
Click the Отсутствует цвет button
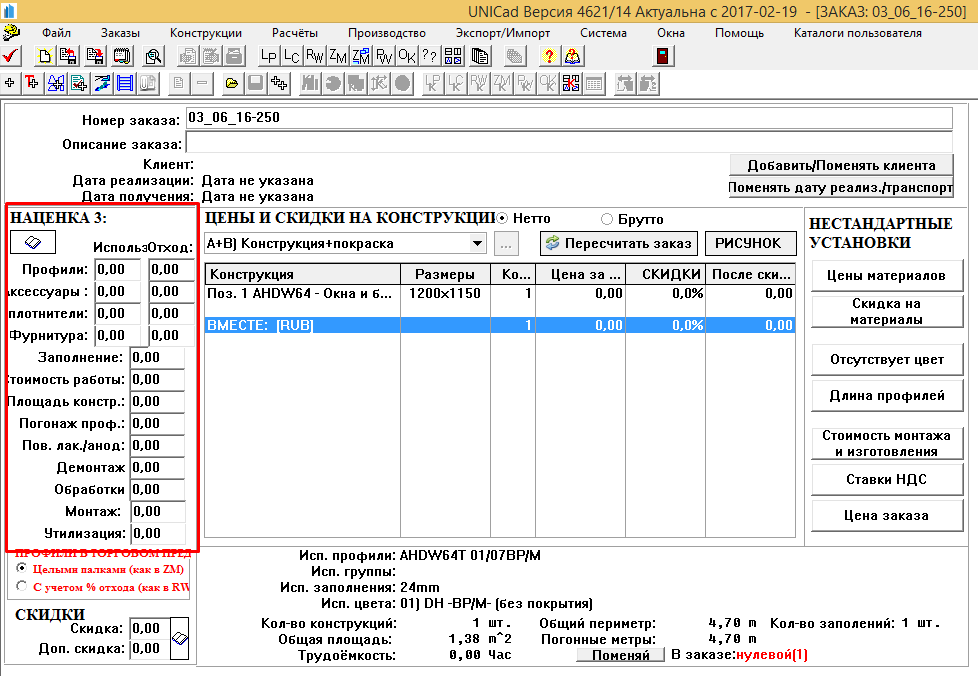887,360
